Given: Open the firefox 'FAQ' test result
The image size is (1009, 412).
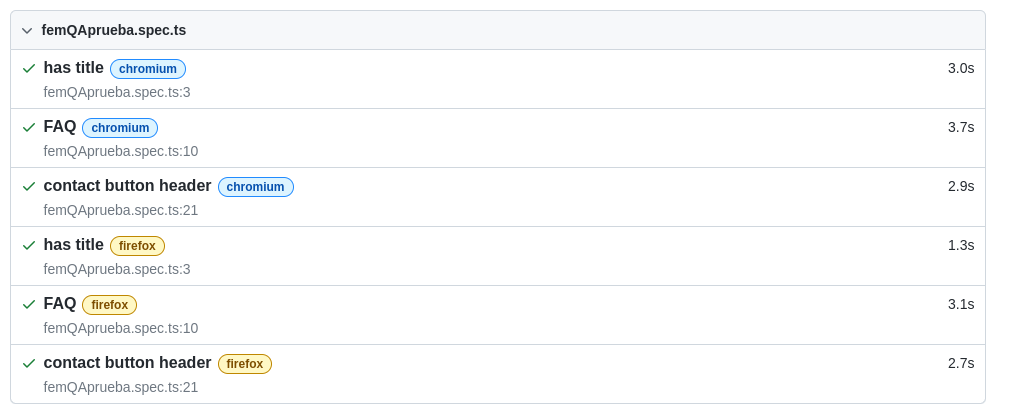Looking at the screenshot, I should [x=60, y=304].
